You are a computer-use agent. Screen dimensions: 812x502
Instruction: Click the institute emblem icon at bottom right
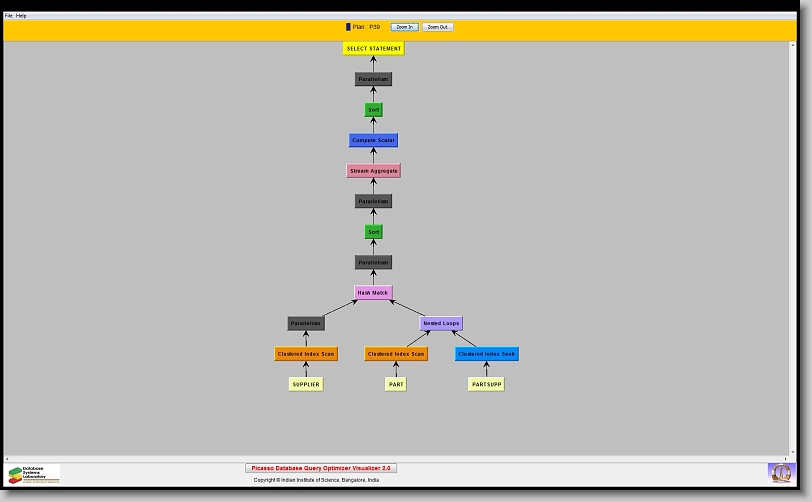(x=779, y=472)
